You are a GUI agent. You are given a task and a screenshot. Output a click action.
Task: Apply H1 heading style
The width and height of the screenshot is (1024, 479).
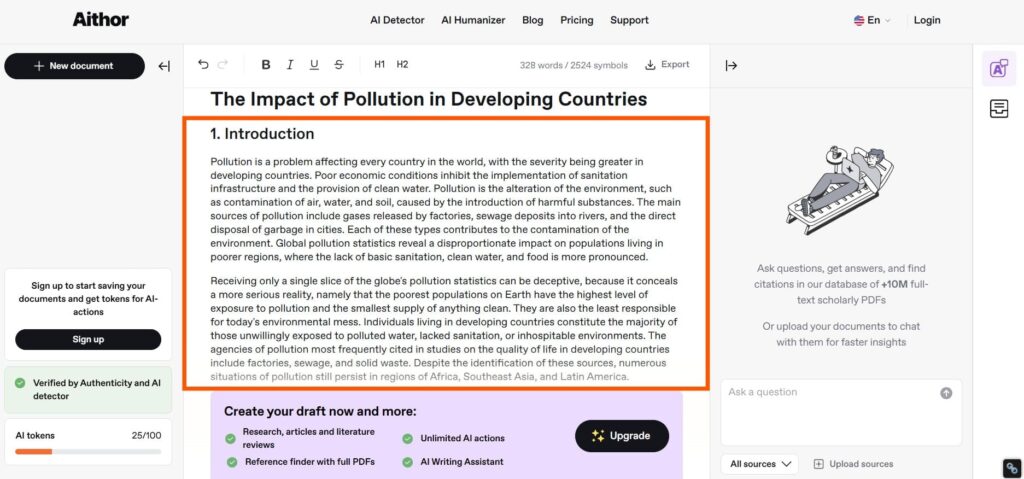pos(379,64)
